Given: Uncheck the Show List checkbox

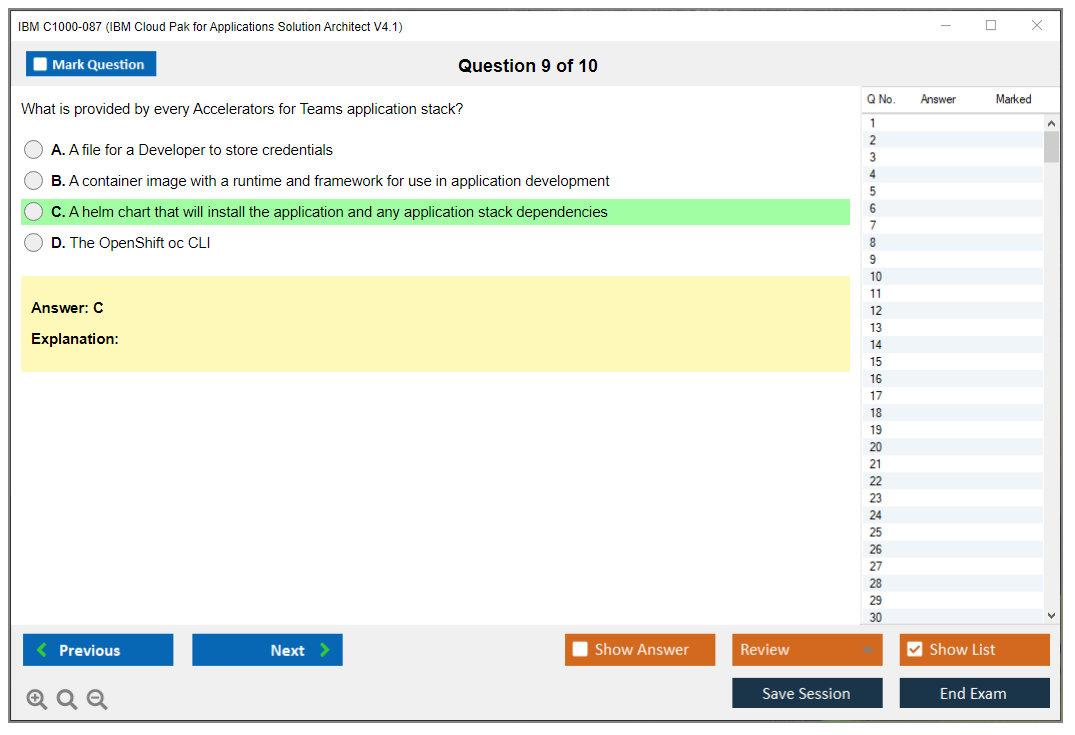Looking at the screenshot, I should pyautogui.click(x=914, y=650).
